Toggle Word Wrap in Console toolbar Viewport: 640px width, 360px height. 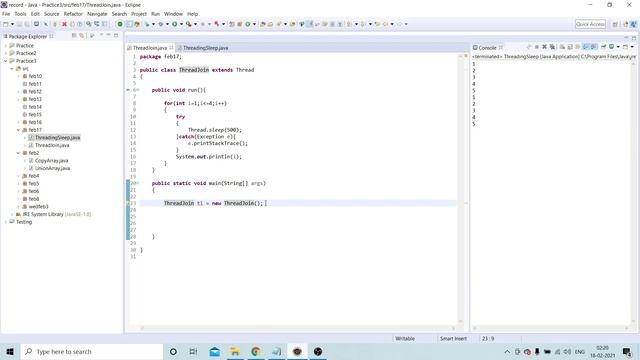[578, 47]
